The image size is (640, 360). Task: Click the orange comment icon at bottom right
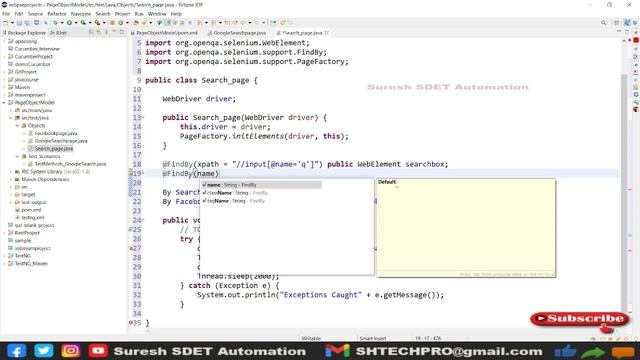tap(622, 352)
